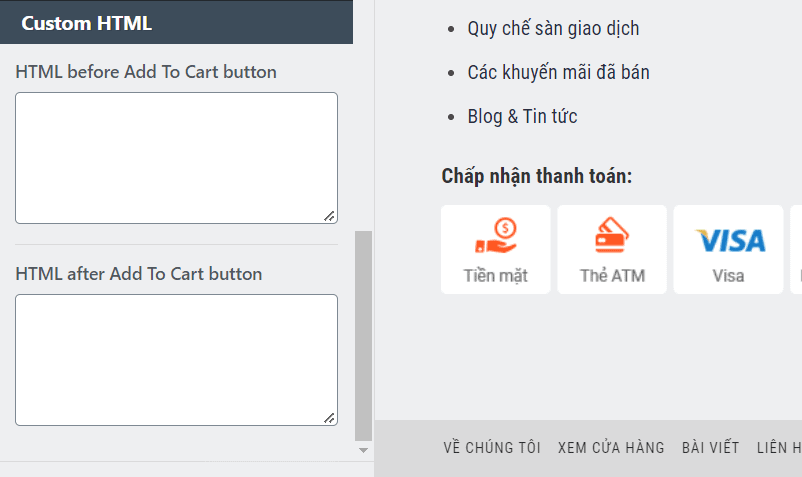802x477 pixels.
Task: Focus the HTML after Add To Cart textarea
Action: [176, 360]
